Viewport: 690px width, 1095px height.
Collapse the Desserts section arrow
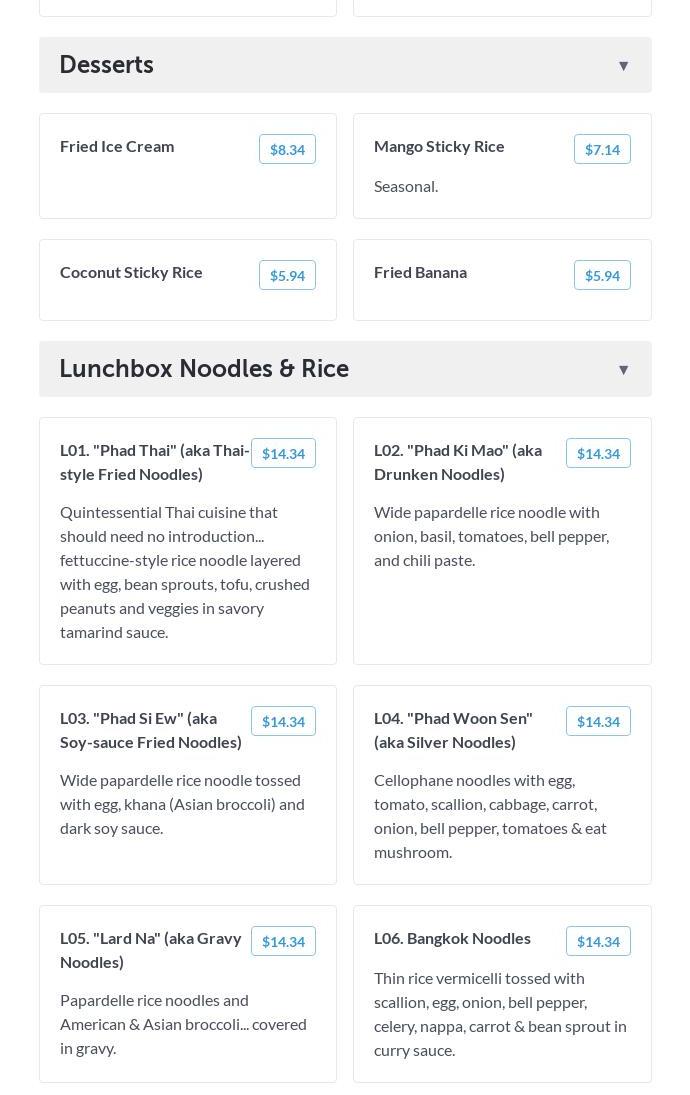point(623,66)
